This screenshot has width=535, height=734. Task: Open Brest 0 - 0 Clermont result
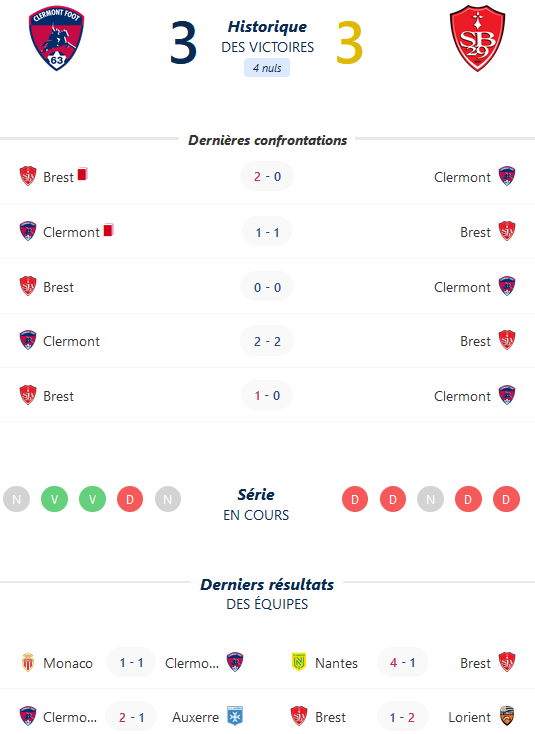click(x=267, y=286)
